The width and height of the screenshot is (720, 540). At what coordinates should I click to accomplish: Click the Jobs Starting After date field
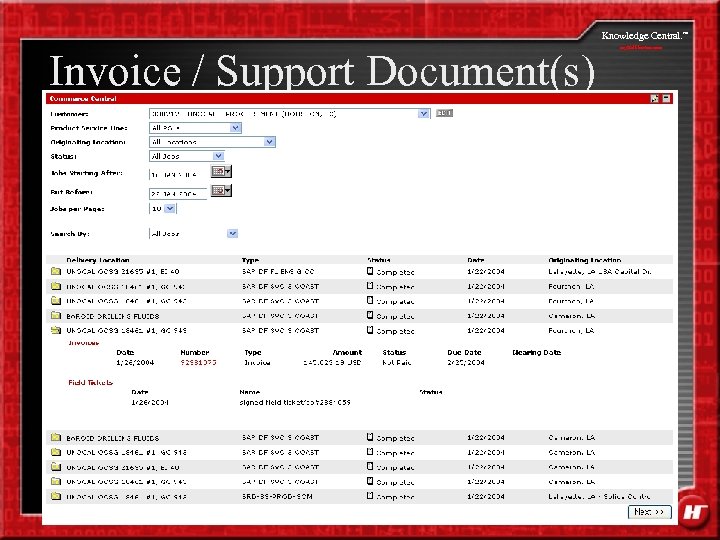pos(178,174)
